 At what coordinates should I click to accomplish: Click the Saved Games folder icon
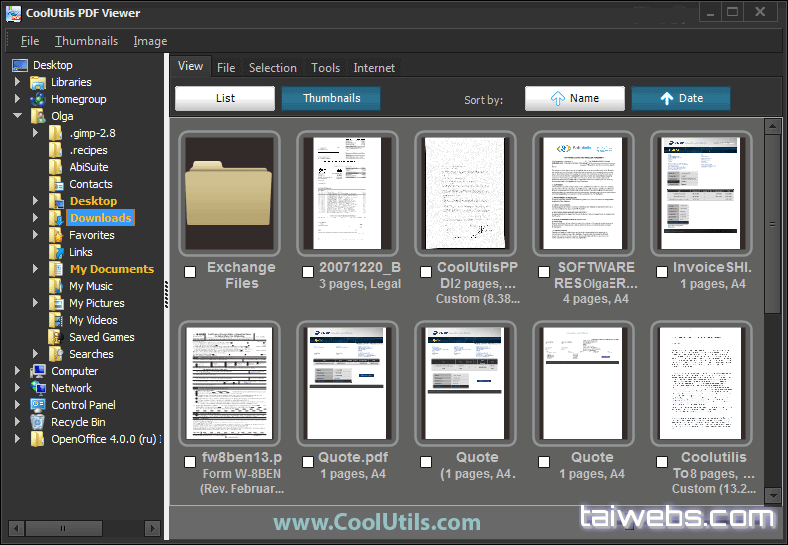click(56, 337)
